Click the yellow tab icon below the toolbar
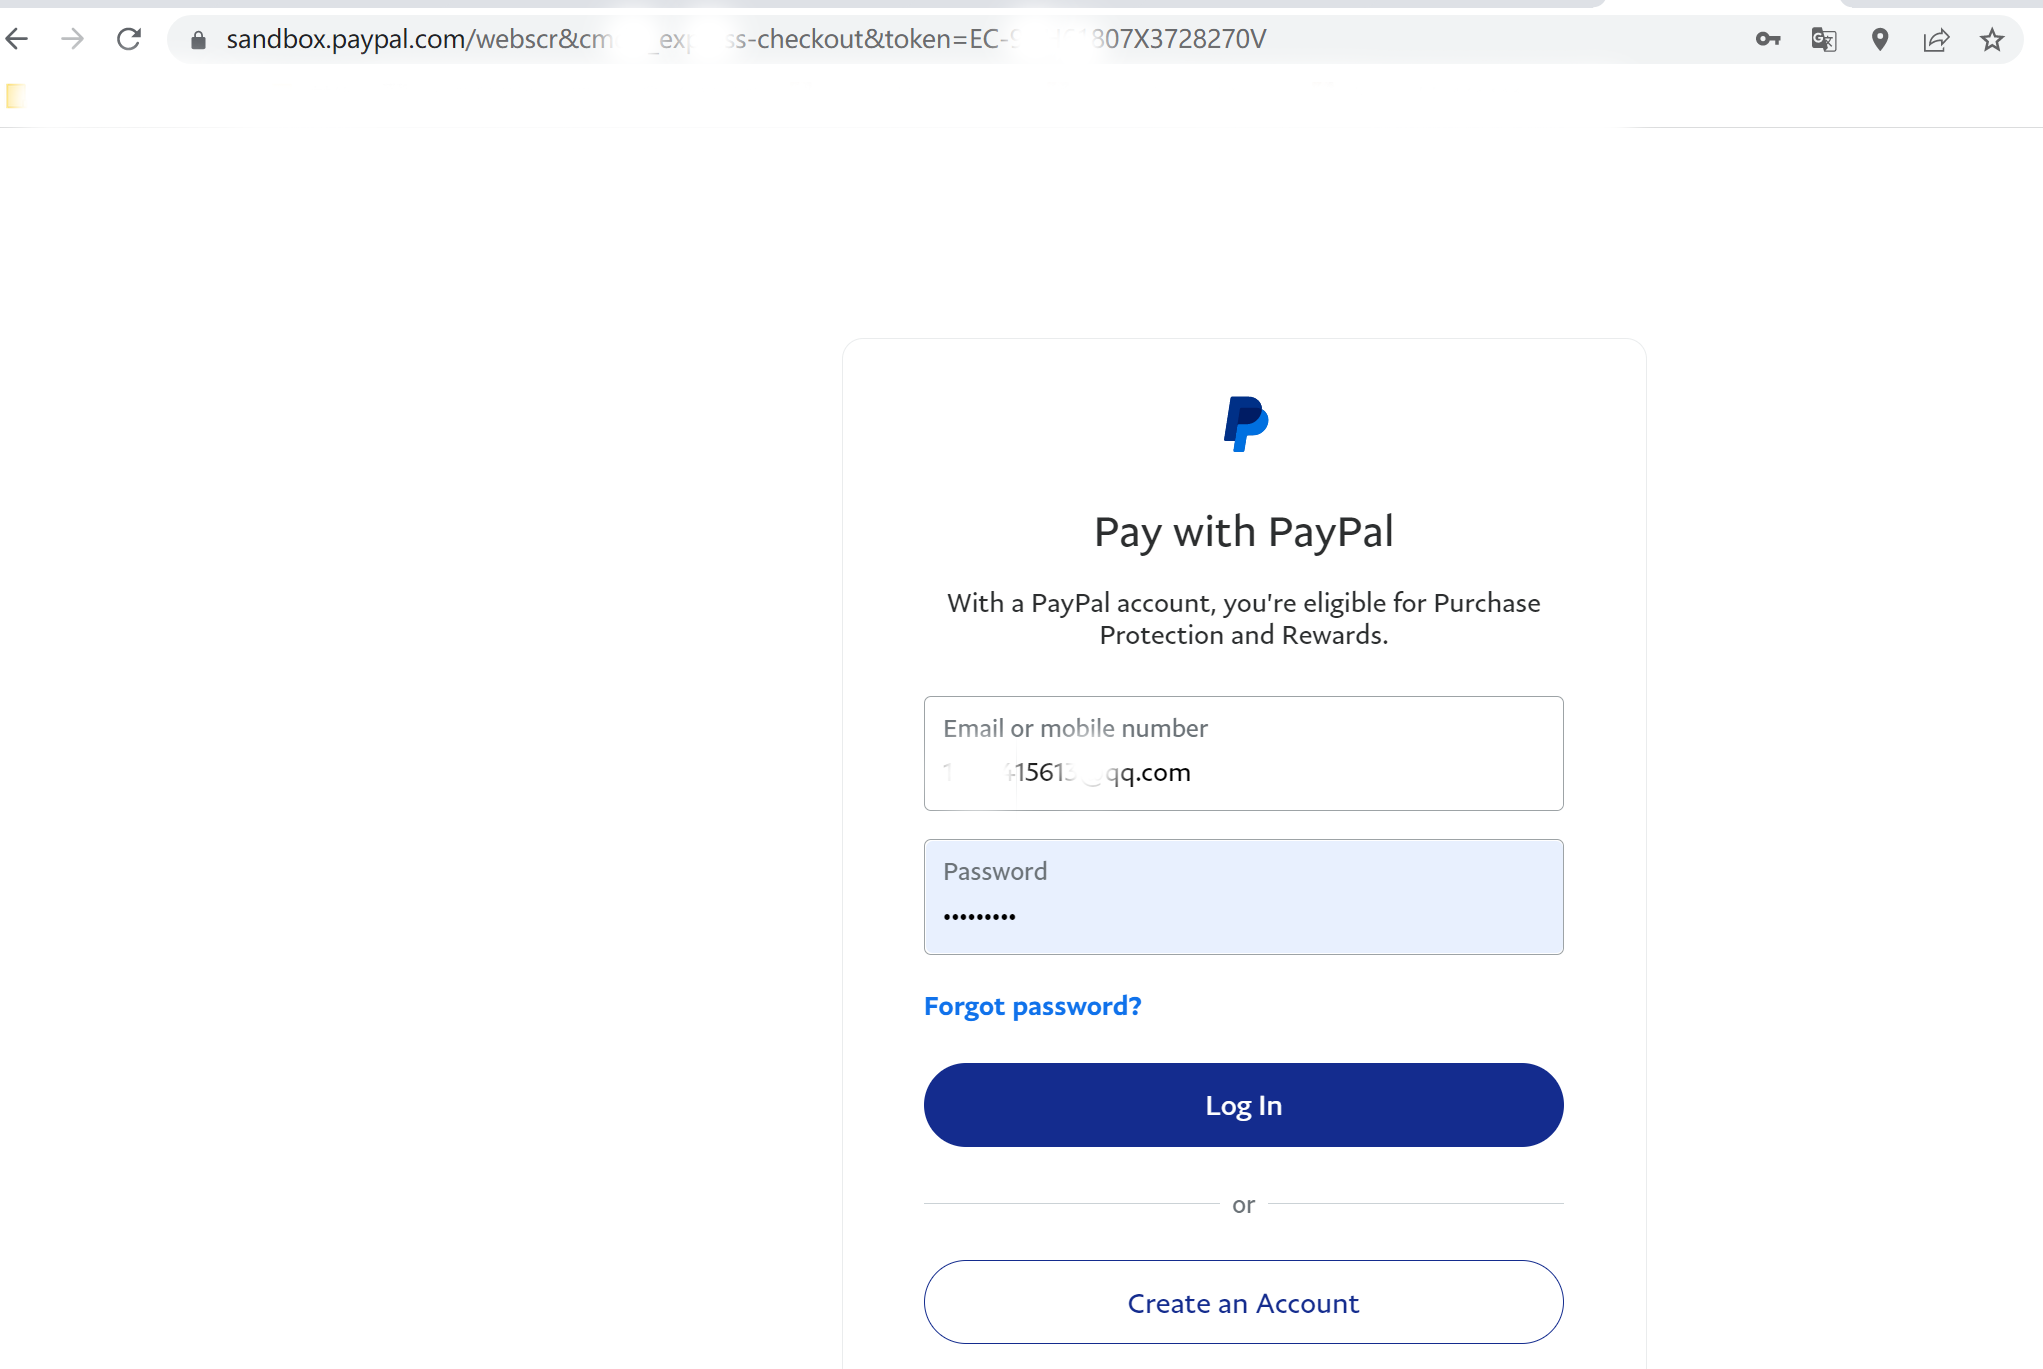Image resolution: width=2043 pixels, height=1369 pixels. click(14, 95)
